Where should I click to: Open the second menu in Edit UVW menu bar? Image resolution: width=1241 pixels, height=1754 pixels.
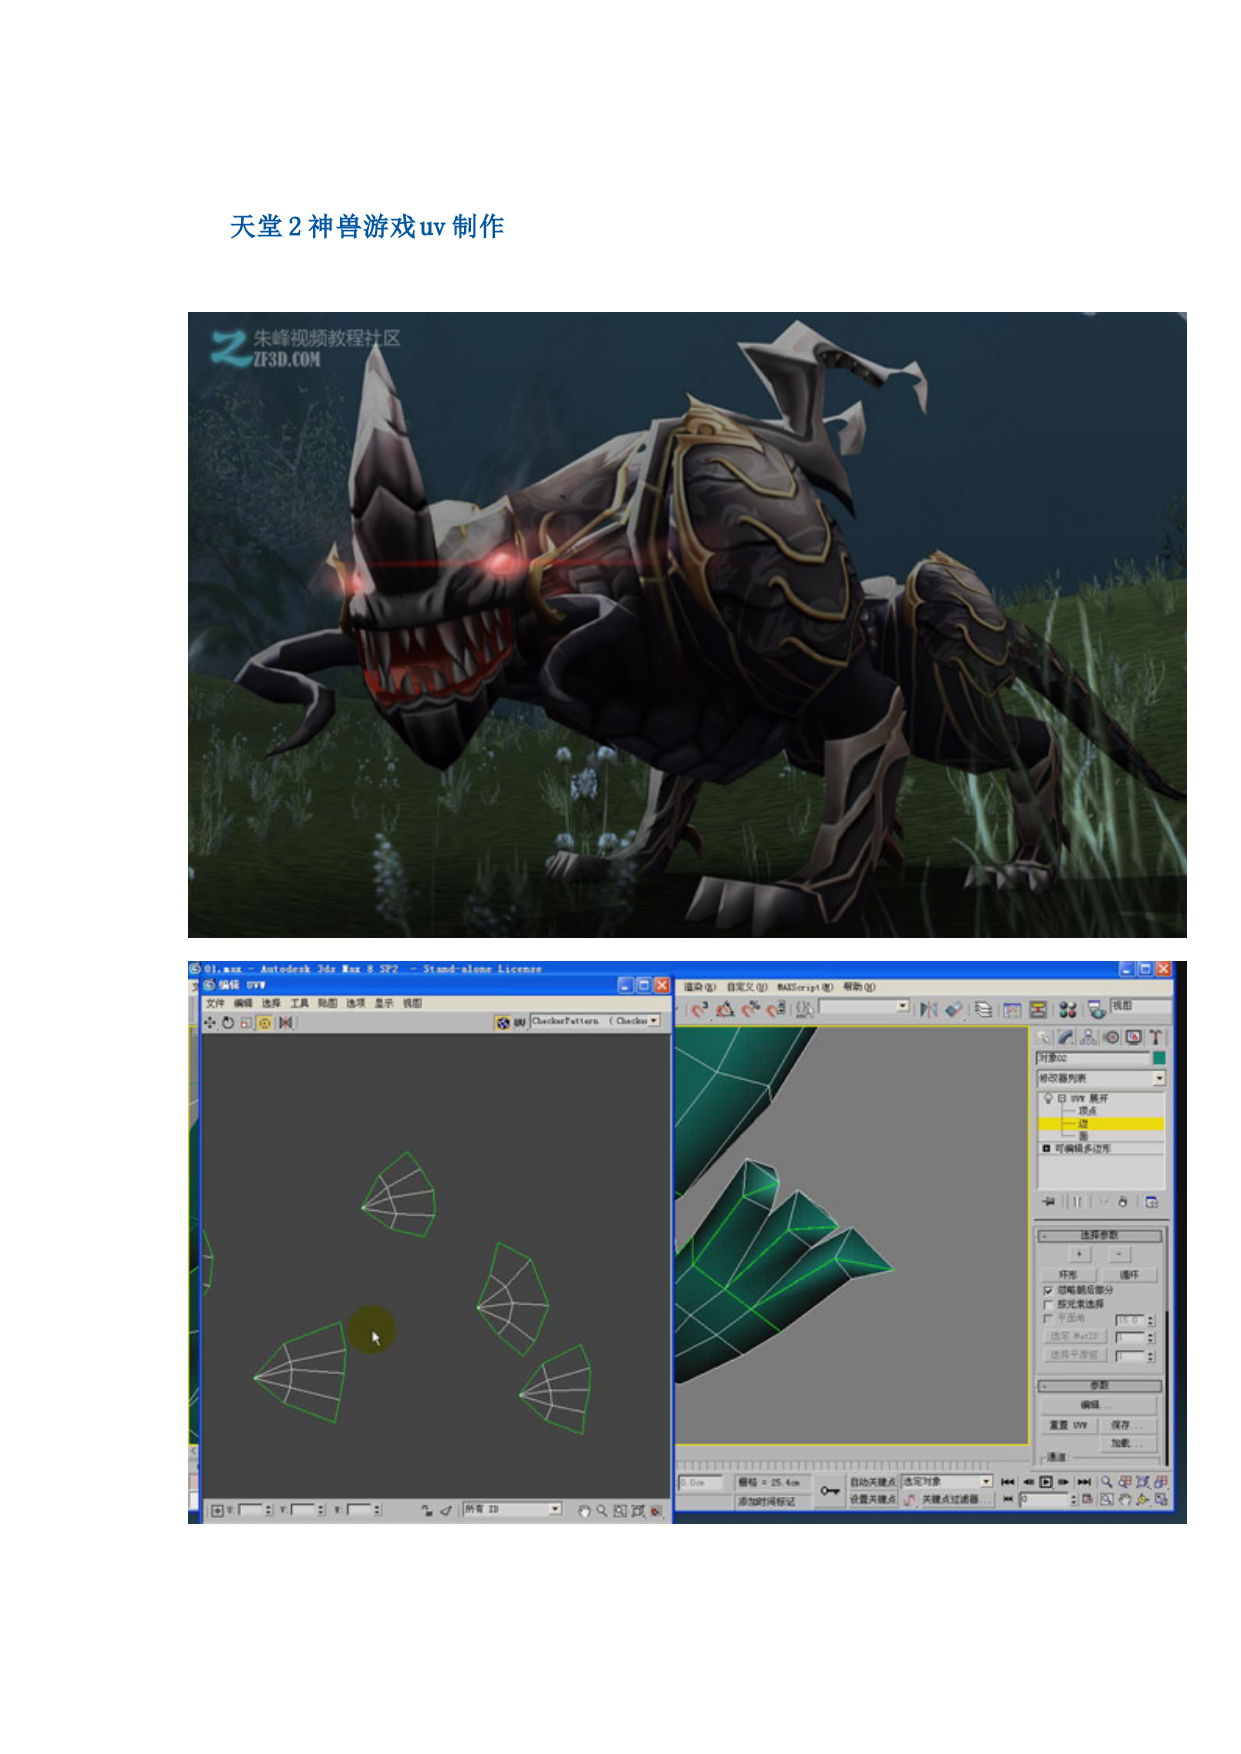(x=243, y=1003)
